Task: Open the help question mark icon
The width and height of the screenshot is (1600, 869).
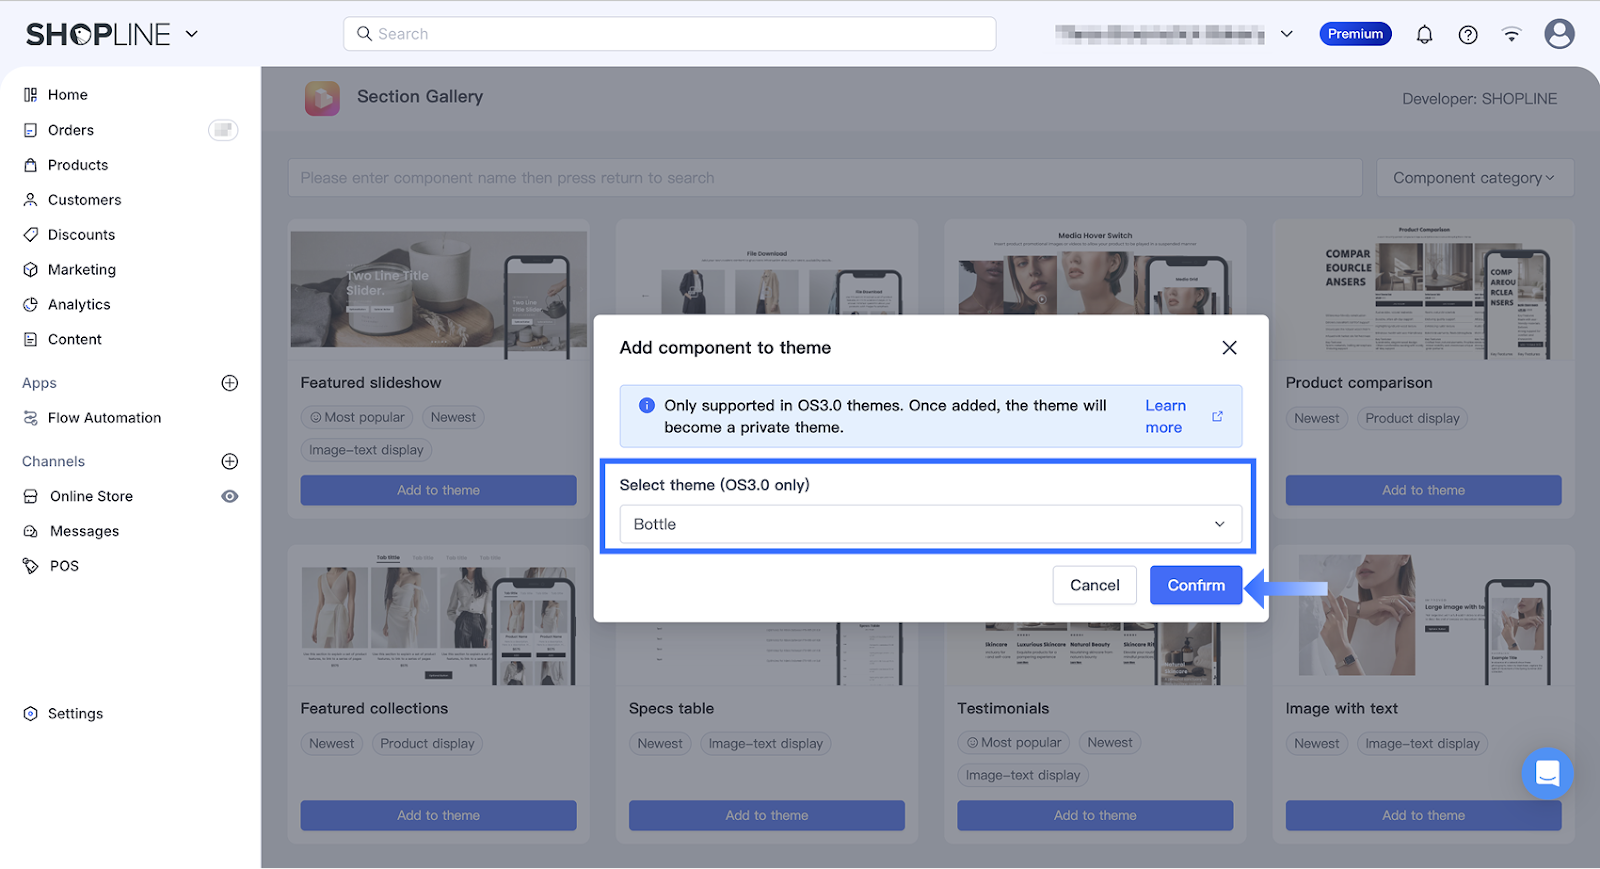Action: click(1468, 34)
